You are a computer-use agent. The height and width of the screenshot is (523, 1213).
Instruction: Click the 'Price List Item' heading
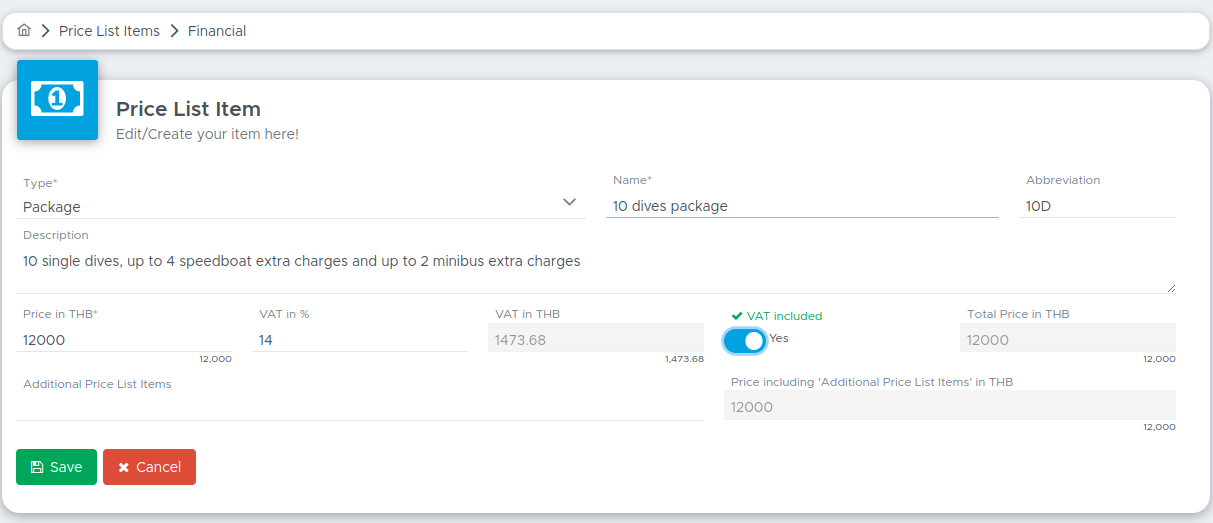coord(188,109)
